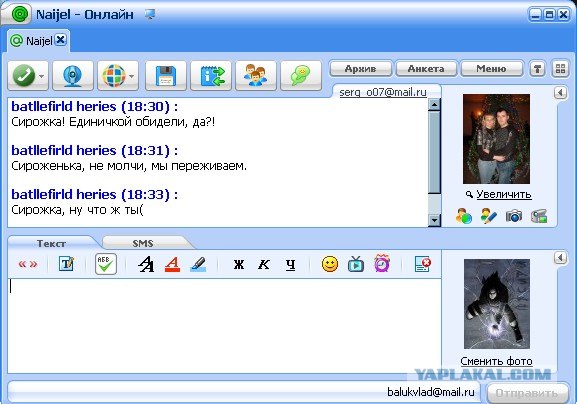Screen dimensions: 577x404
Task: Click the Увеличить enlarge photo link
Action: coord(503,194)
